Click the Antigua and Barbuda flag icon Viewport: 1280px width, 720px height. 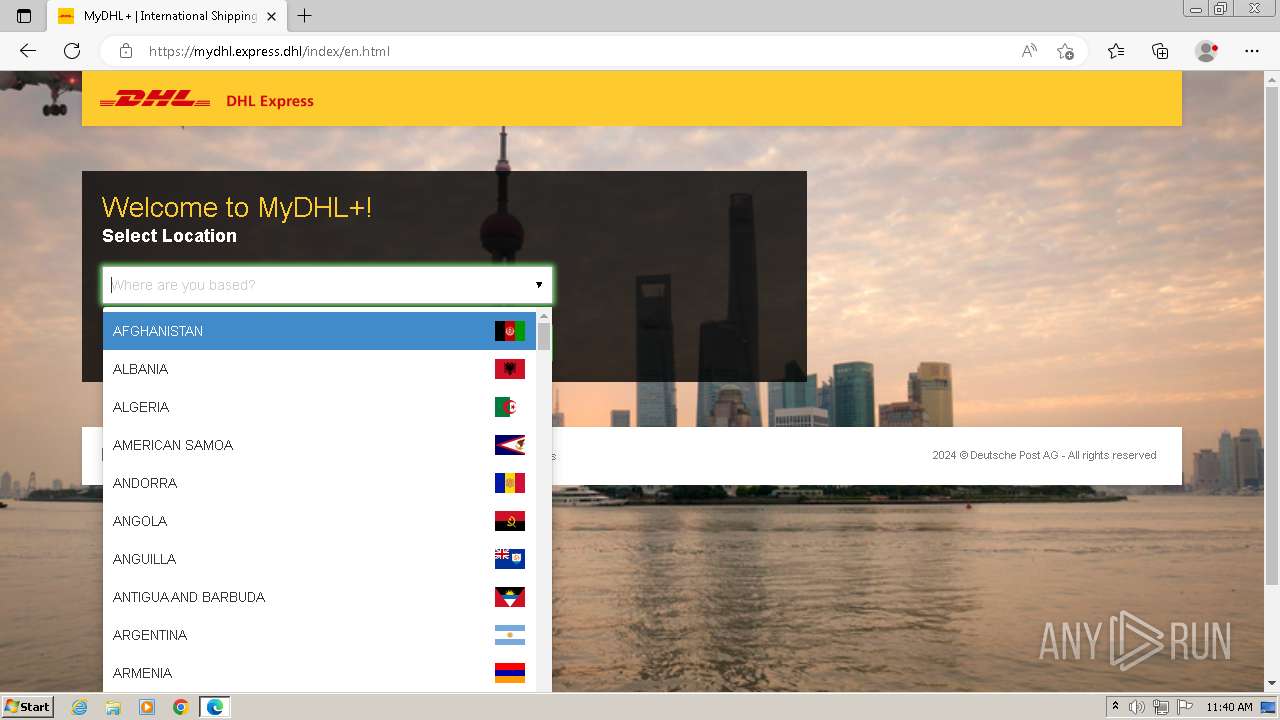(510, 597)
